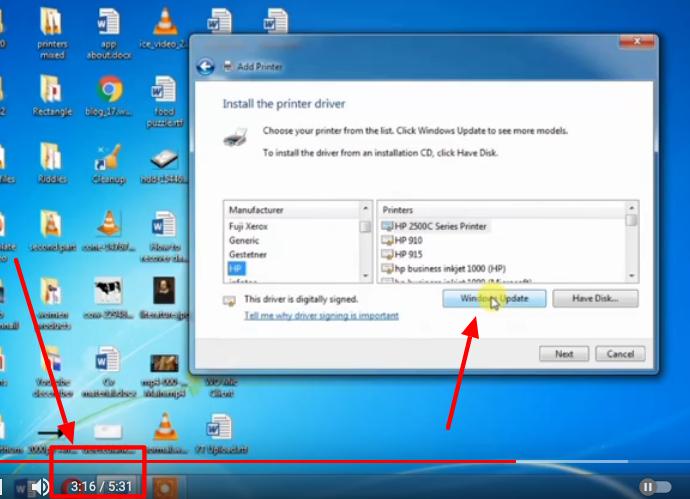Select 'Fuji Xerox' in the Manufacturer list
The height and width of the screenshot is (499, 690).
tap(248, 226)
